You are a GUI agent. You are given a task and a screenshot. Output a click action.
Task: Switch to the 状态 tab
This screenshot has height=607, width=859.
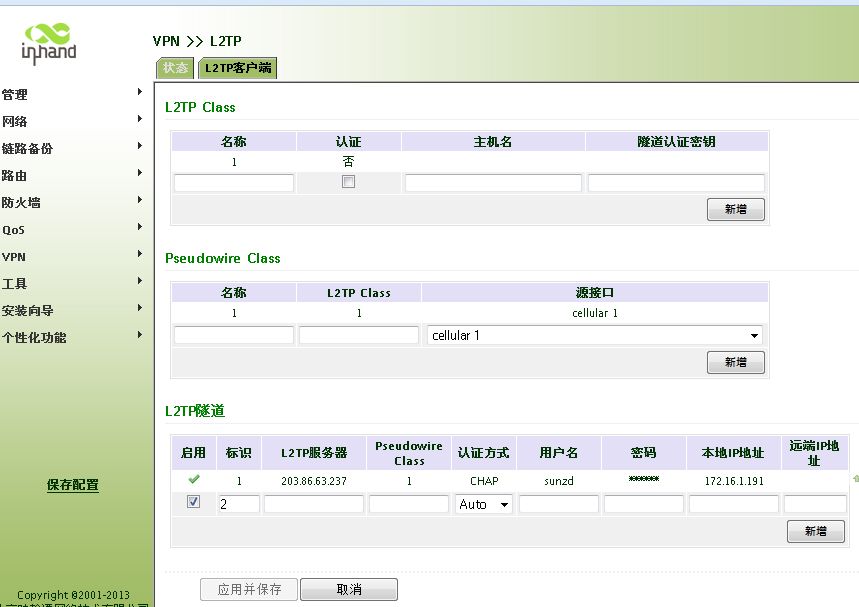click(175, 68)
